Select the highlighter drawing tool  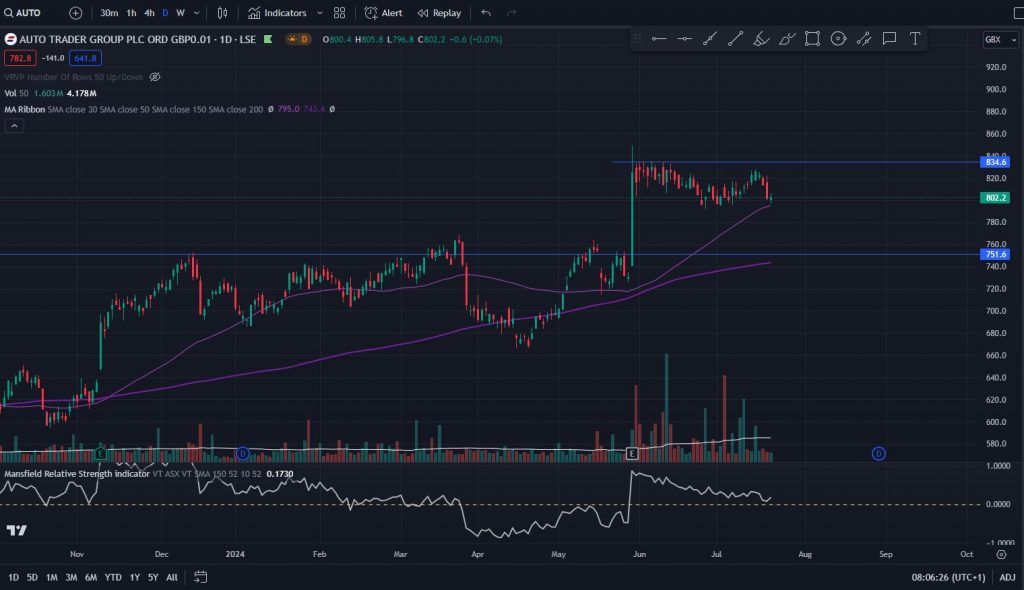click(760, 39)
